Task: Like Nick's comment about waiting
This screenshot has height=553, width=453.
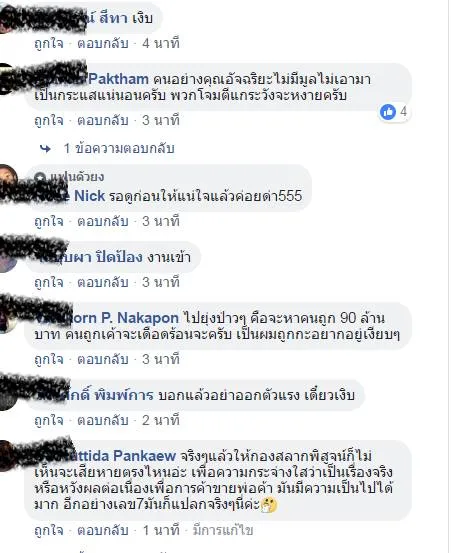Action: (49, 221)
